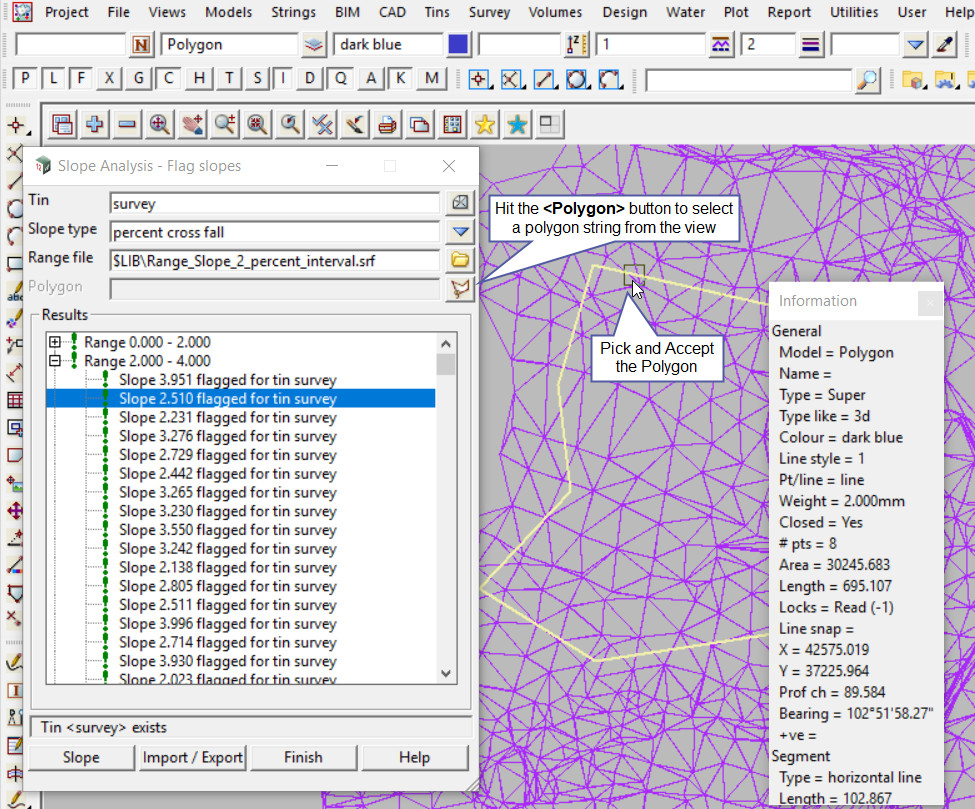Viewport: 975px width, 809px height.
Task: Click the yellow star icon in view toolbar
Action: point(485,124)
